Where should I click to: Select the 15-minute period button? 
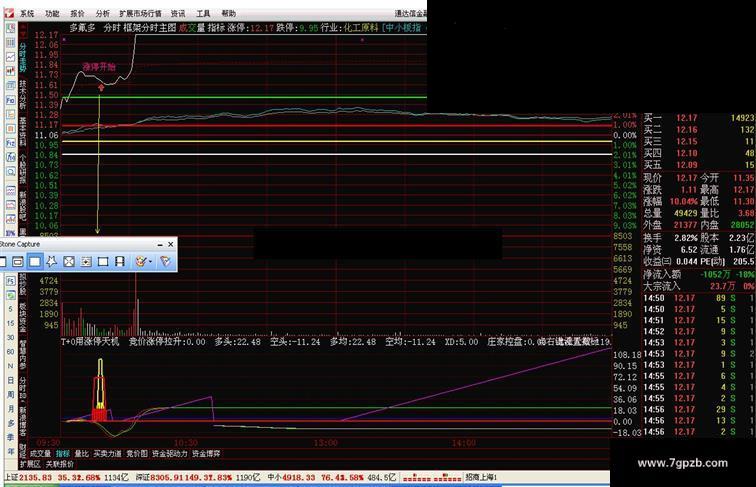coord(11,324)
